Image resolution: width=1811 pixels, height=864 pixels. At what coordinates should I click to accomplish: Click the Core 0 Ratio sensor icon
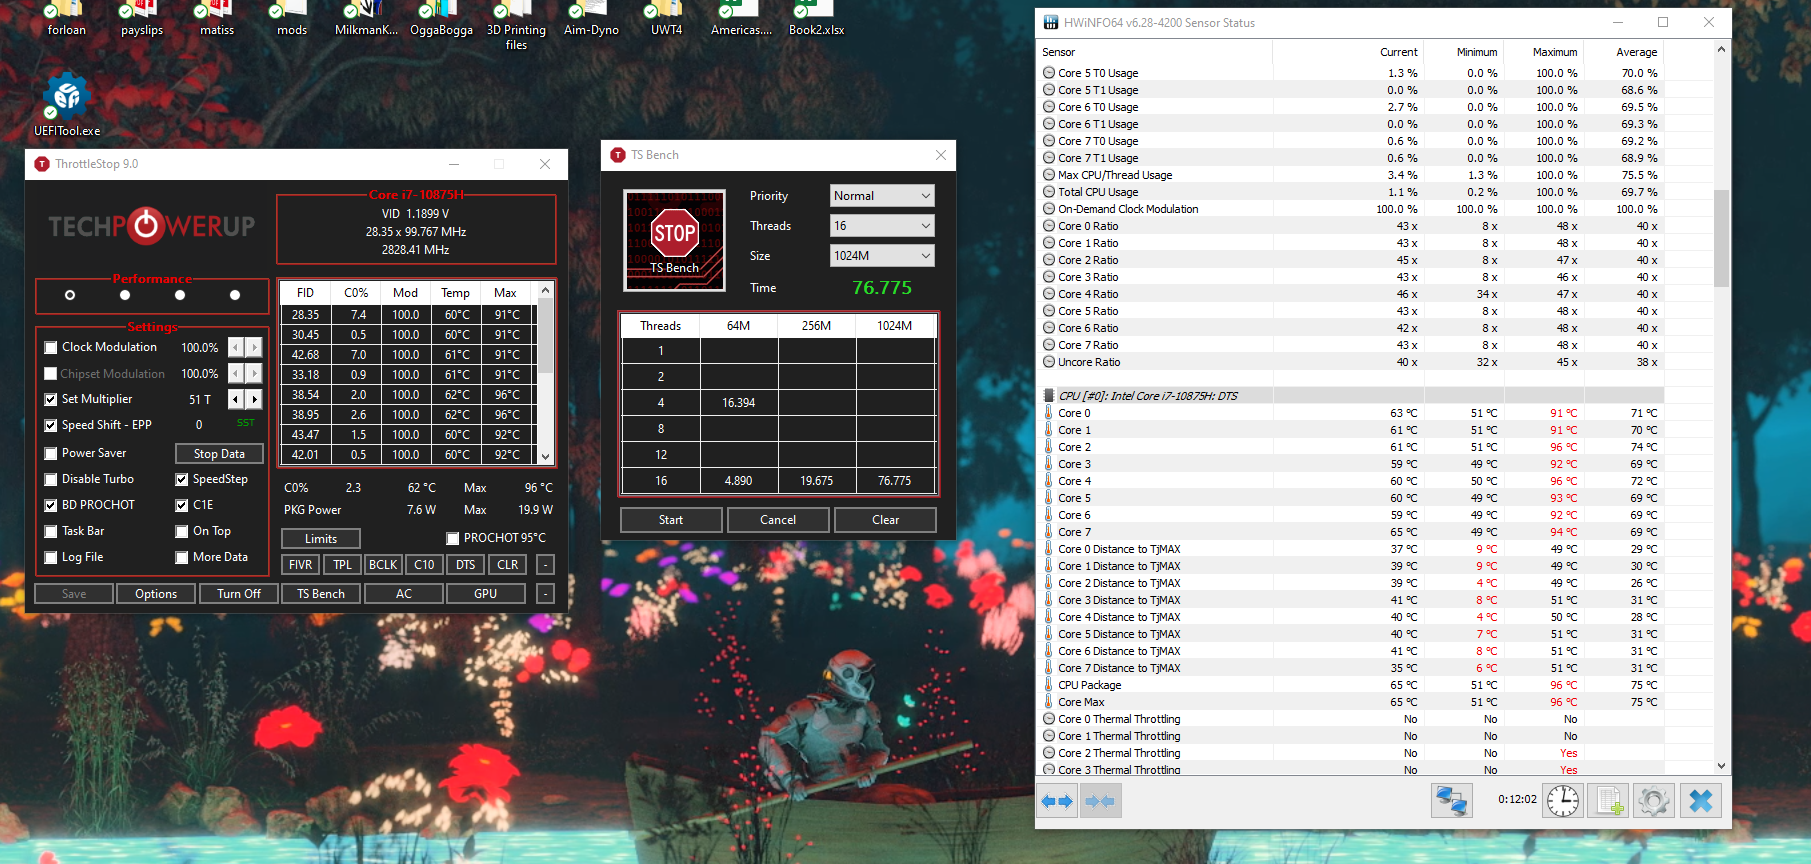(x=1049, y=226)
